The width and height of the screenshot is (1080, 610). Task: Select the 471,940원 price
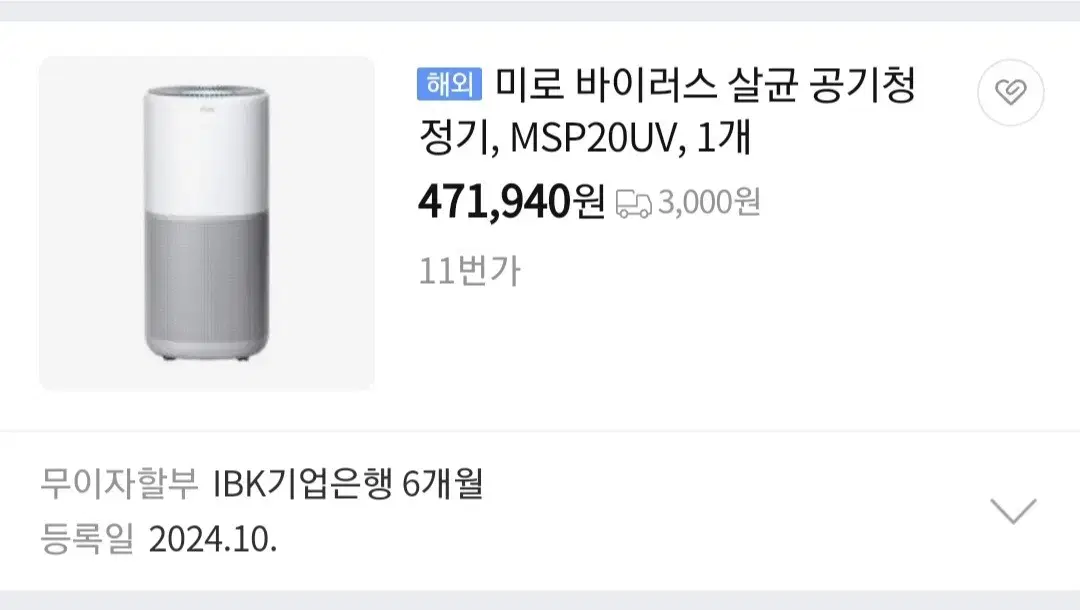(512, 202)
